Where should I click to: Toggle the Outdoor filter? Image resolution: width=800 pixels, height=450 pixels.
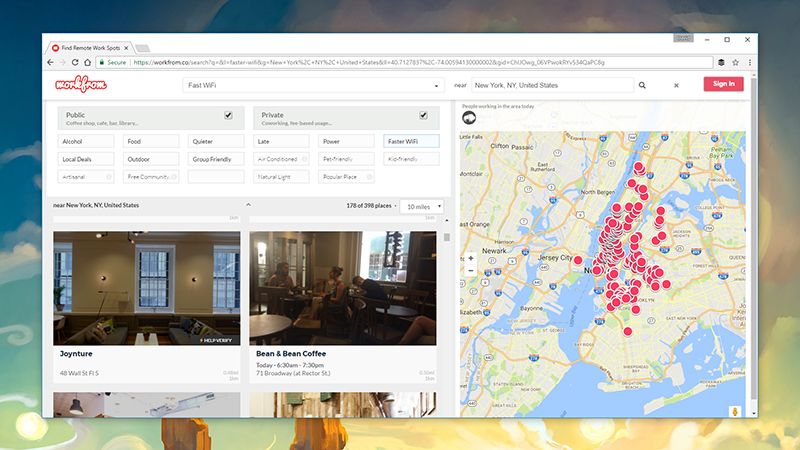coord(151,159)
